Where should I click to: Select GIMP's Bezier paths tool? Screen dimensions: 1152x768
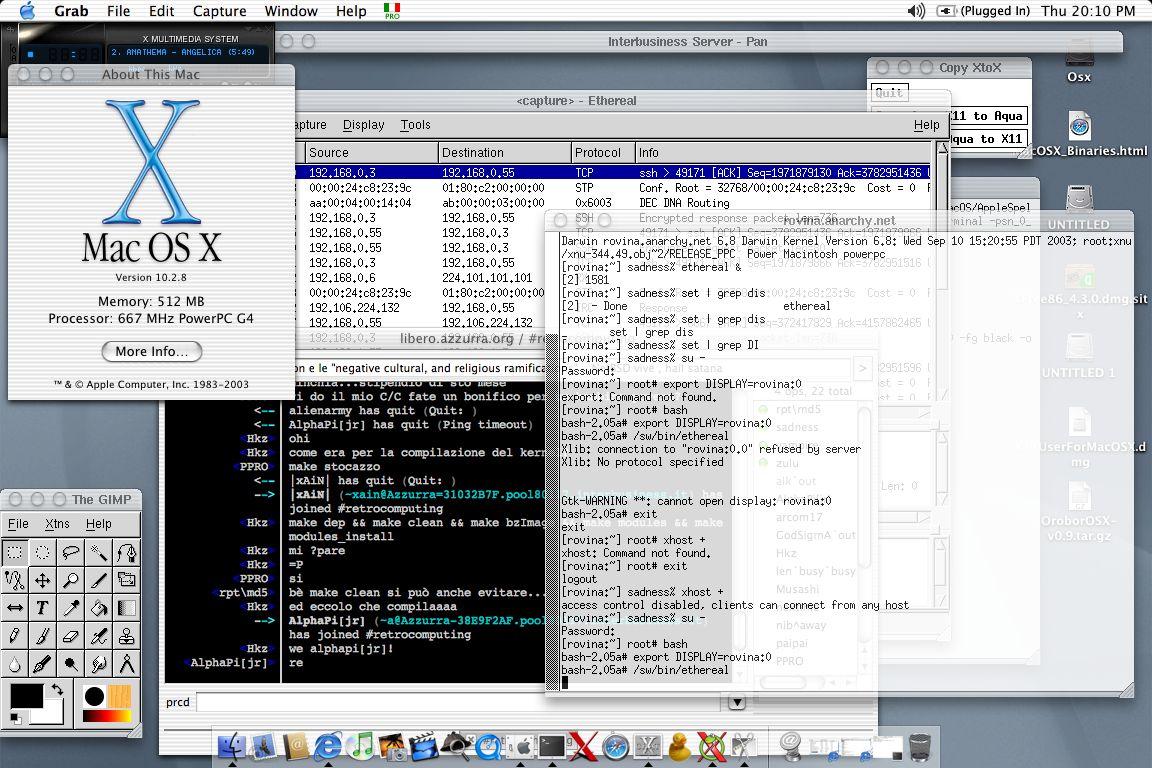126,553
